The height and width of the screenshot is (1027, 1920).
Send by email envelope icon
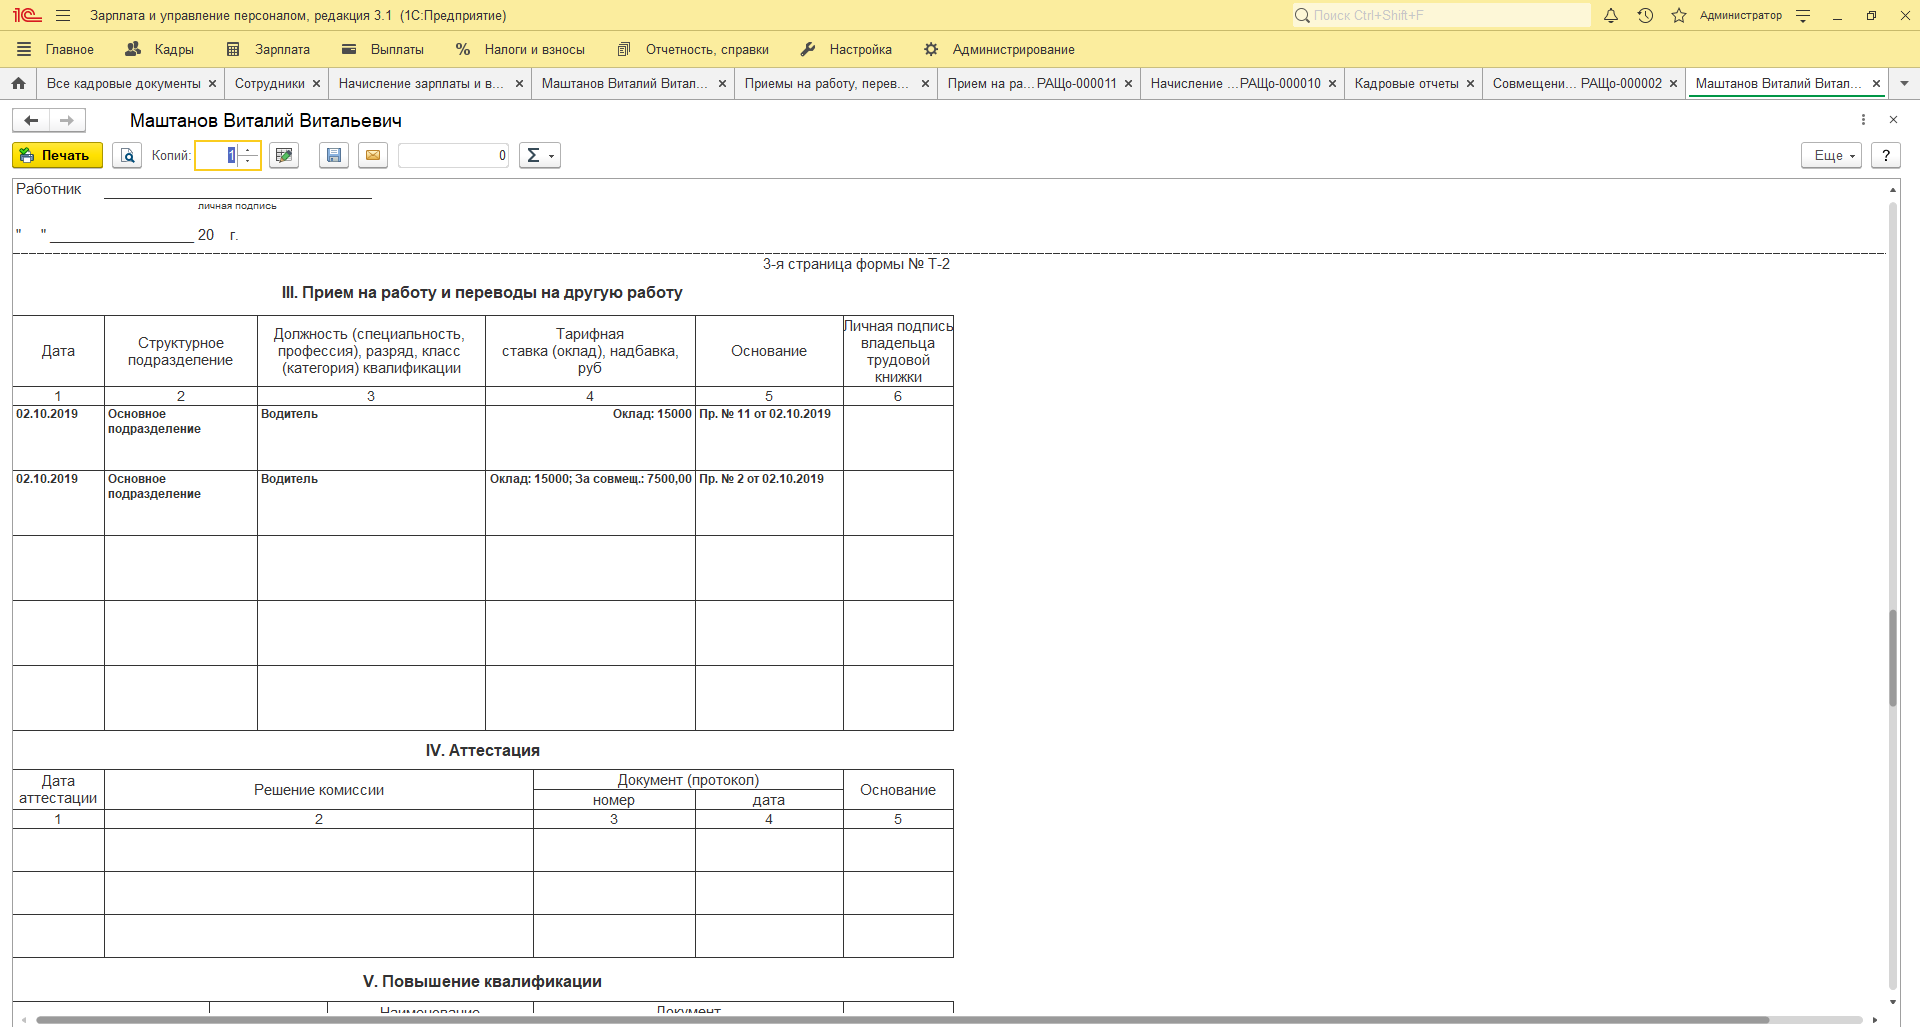pyautogui.click(x=373, y=155)
